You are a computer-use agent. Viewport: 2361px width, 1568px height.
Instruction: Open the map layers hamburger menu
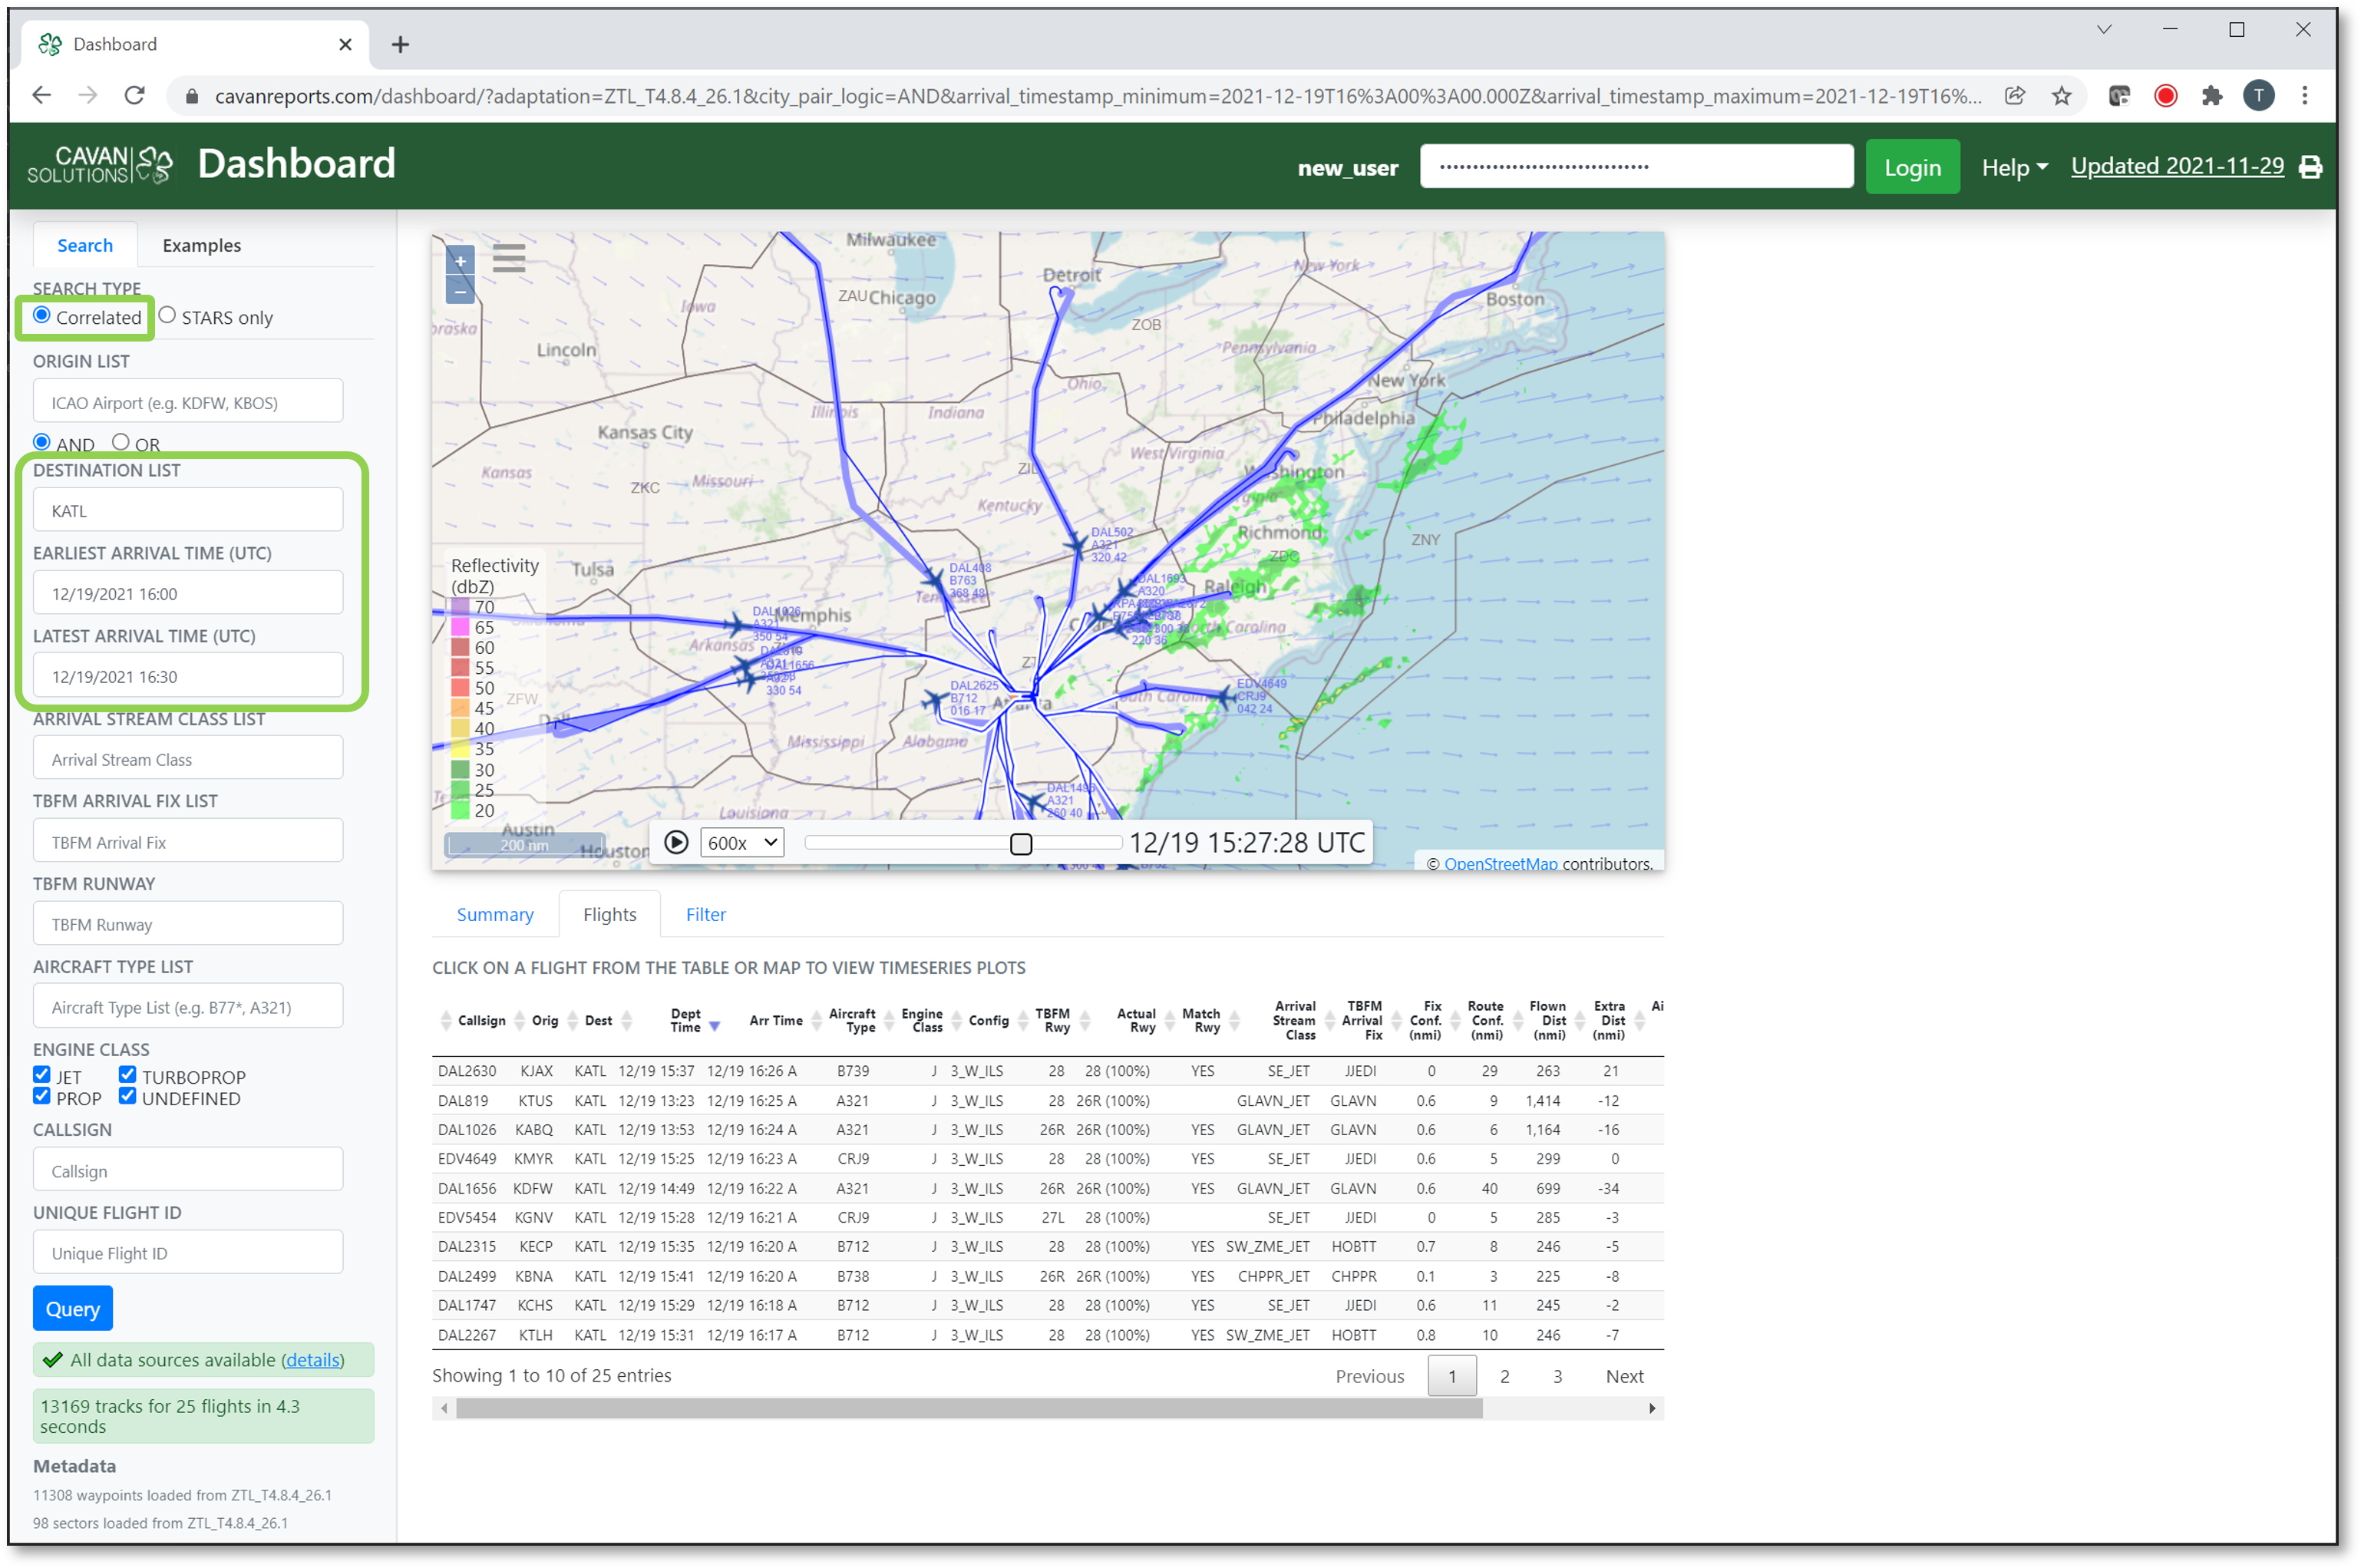click(509, 259)
